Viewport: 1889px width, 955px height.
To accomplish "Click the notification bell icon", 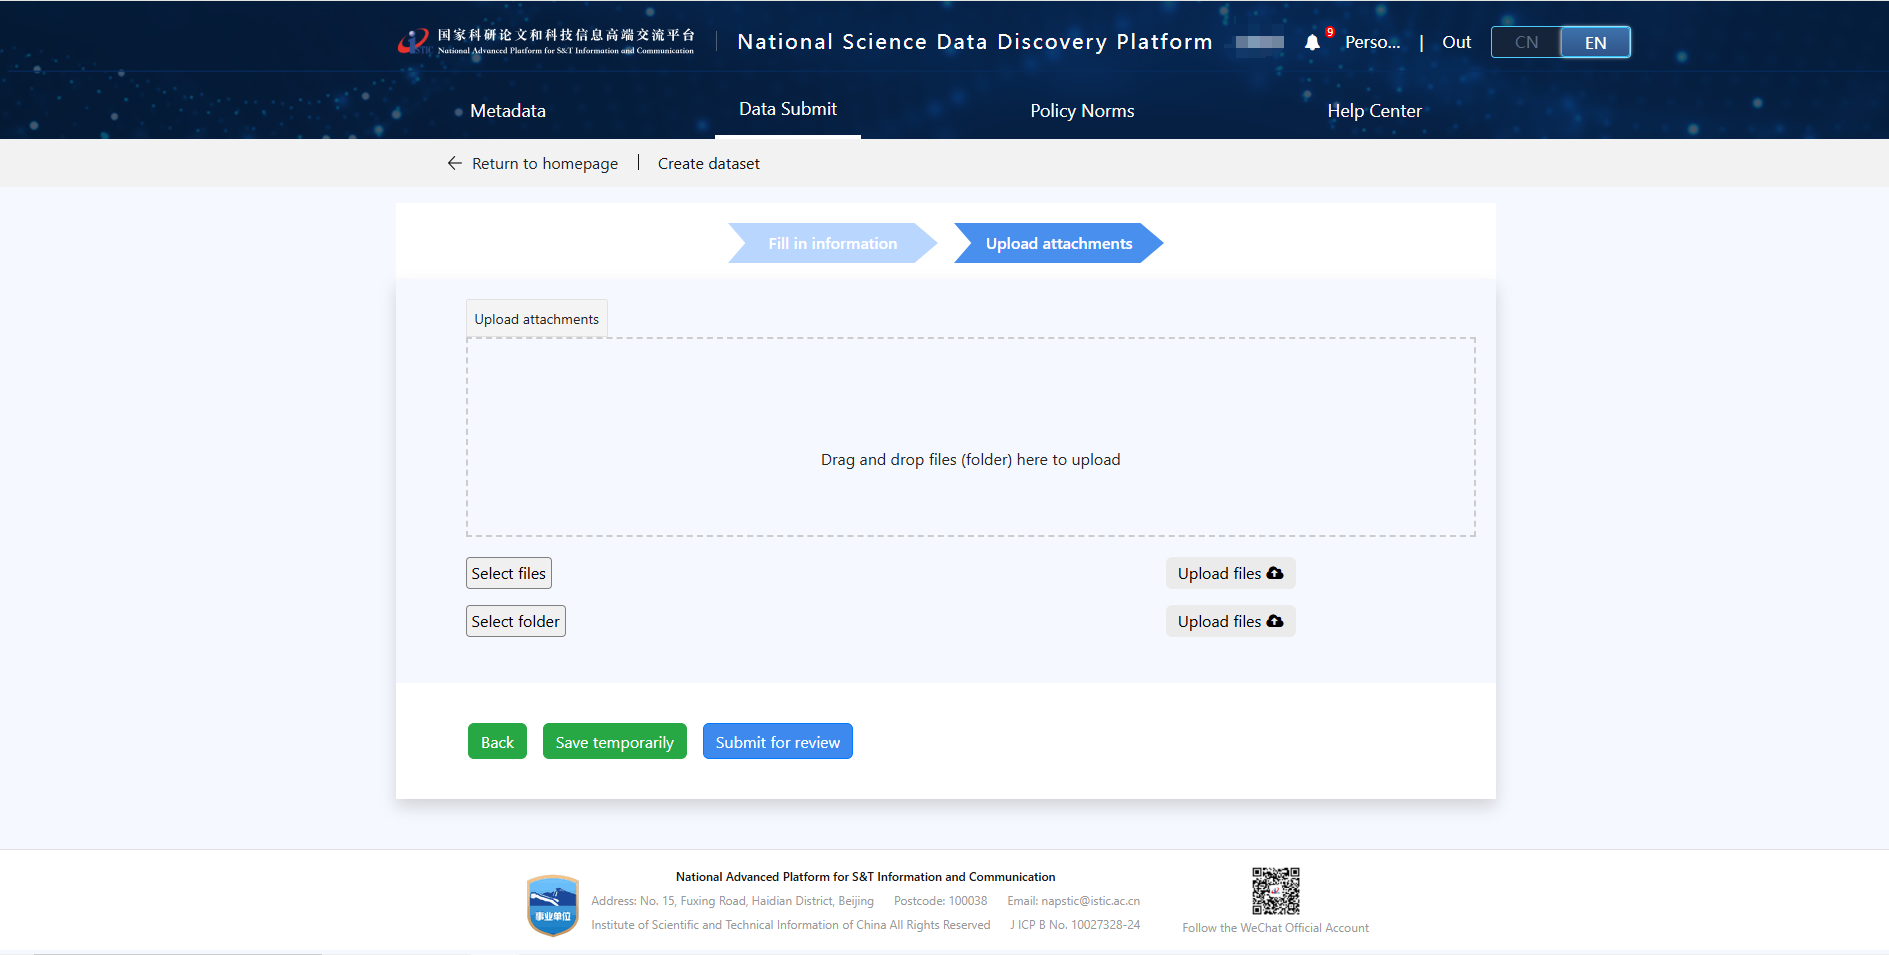I will 1312,42.
